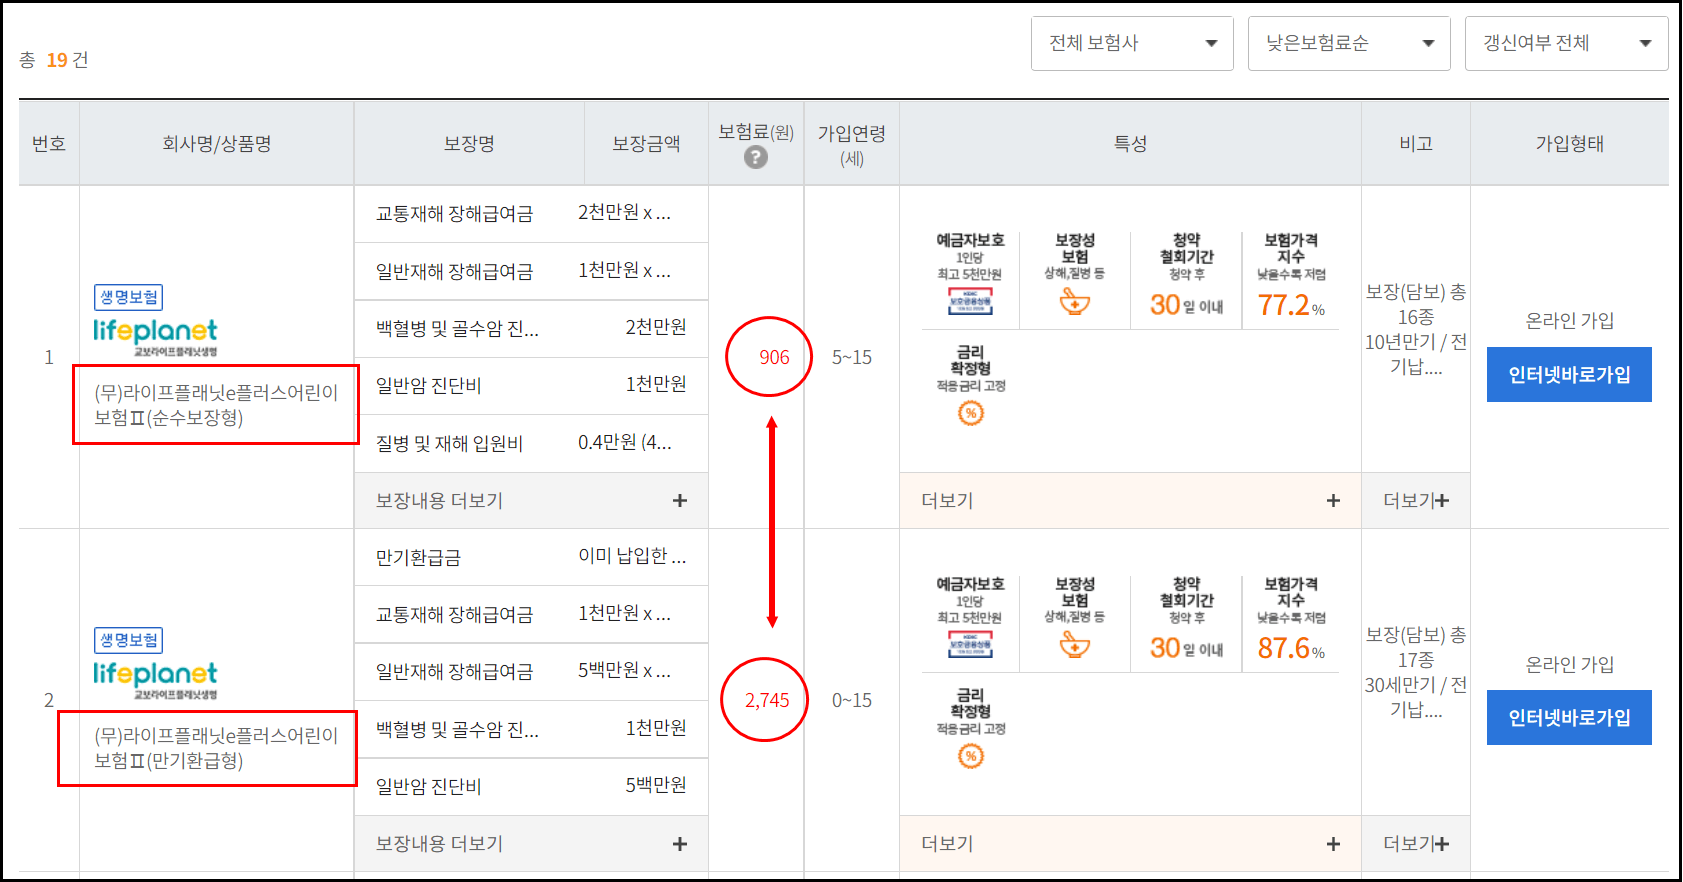Click the 생명보험 badge in row 2
This screenshot has height=882, width=1683.
tap(129, 640)
